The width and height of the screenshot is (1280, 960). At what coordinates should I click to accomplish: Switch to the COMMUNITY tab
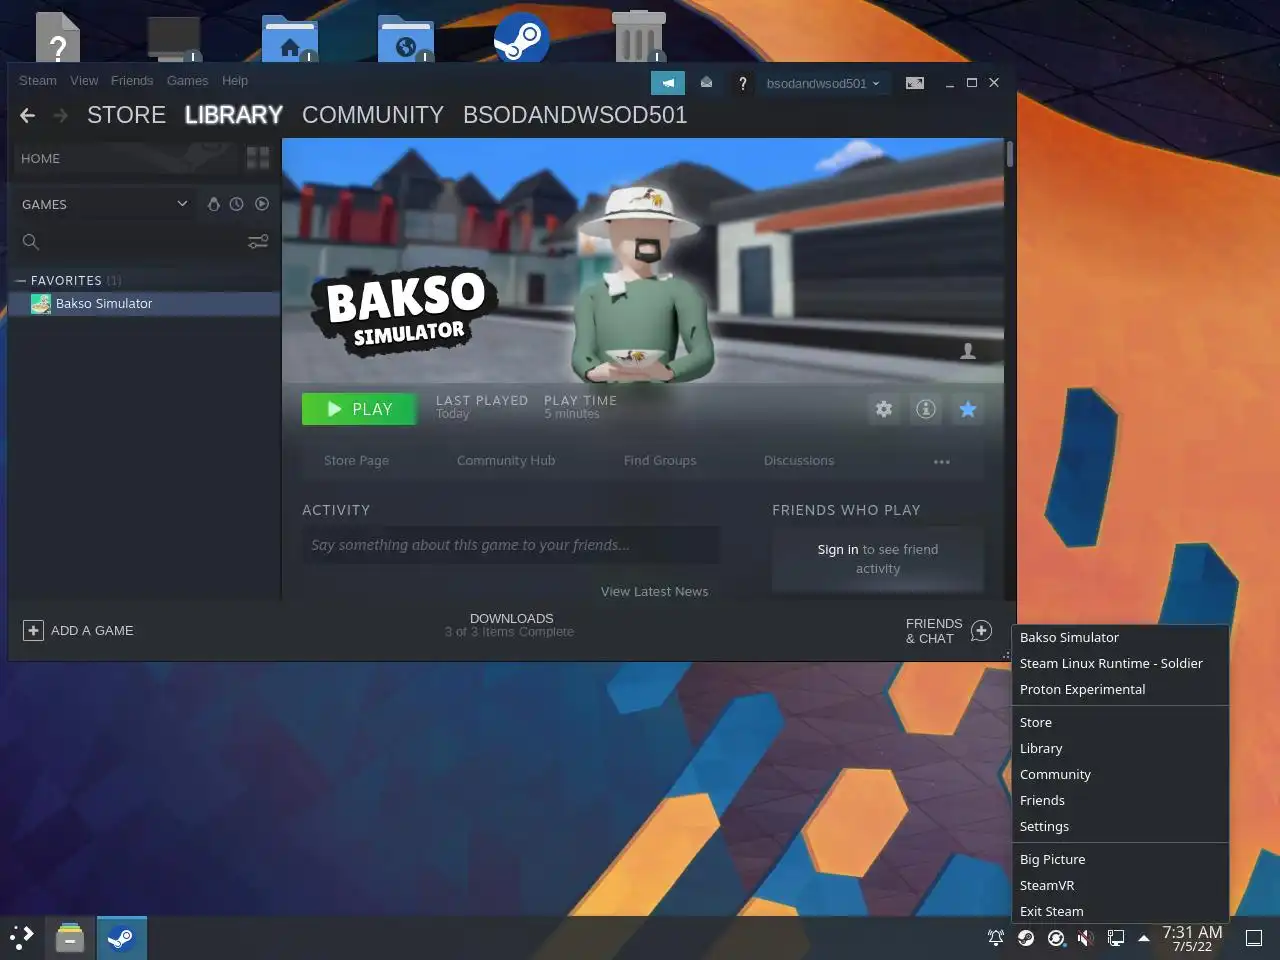[x=373, y=115]
